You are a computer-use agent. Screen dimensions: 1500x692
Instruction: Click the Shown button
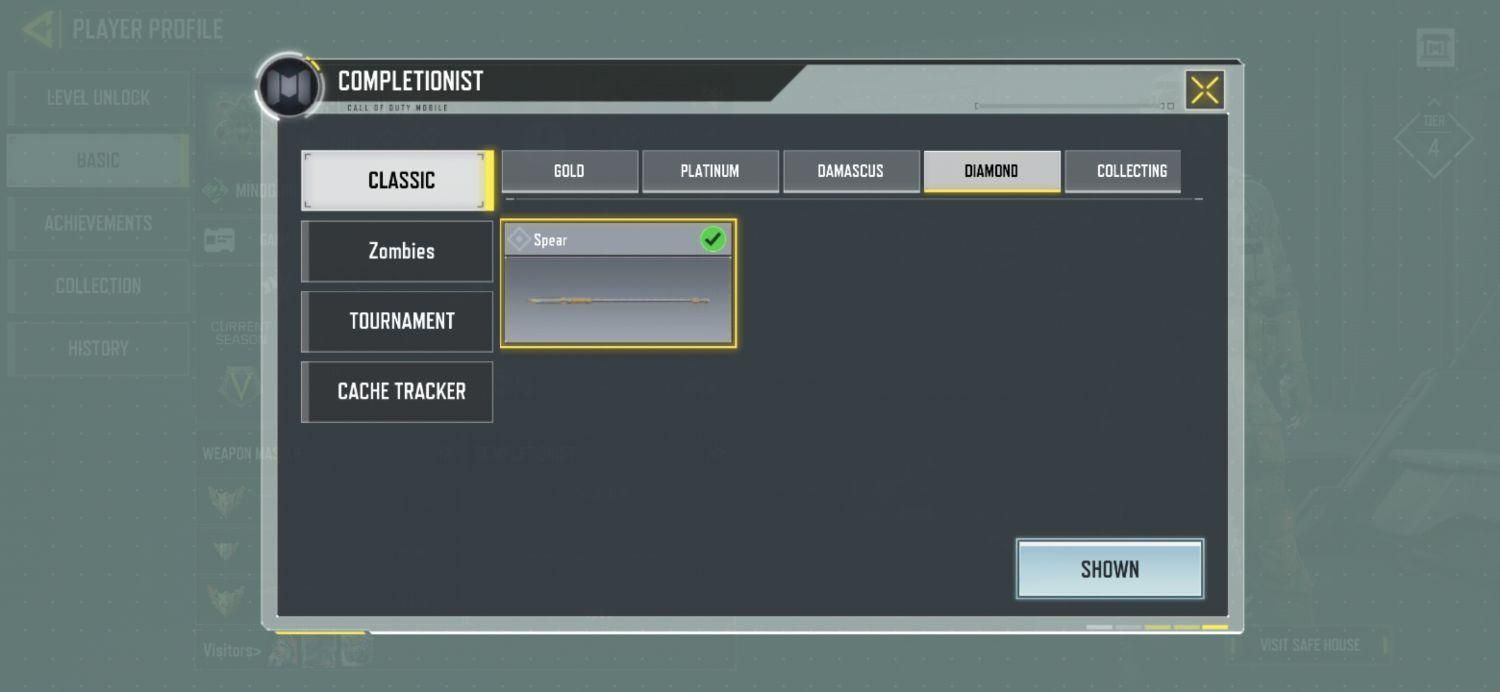click(x=1110, y=569)
